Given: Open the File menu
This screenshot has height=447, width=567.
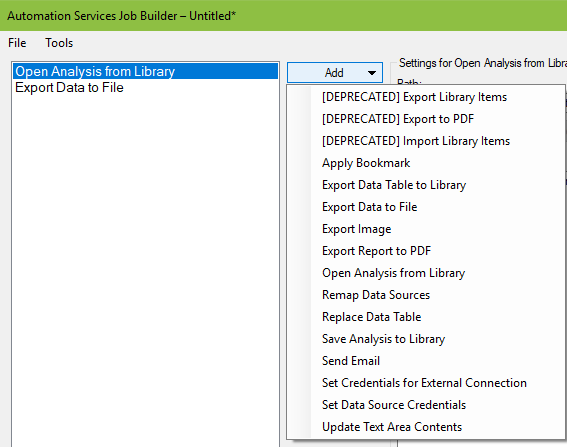Looking at the screenshot, I should tap(17, 43).
